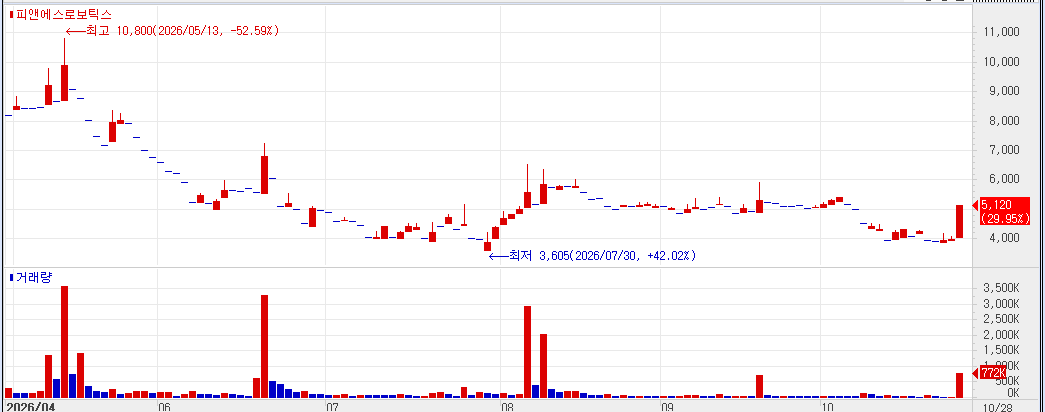Image resolution: width=1045 pixels, height=412 pixels.
Task: Select the blue legend marker beside 거래량
Action: 10,277
